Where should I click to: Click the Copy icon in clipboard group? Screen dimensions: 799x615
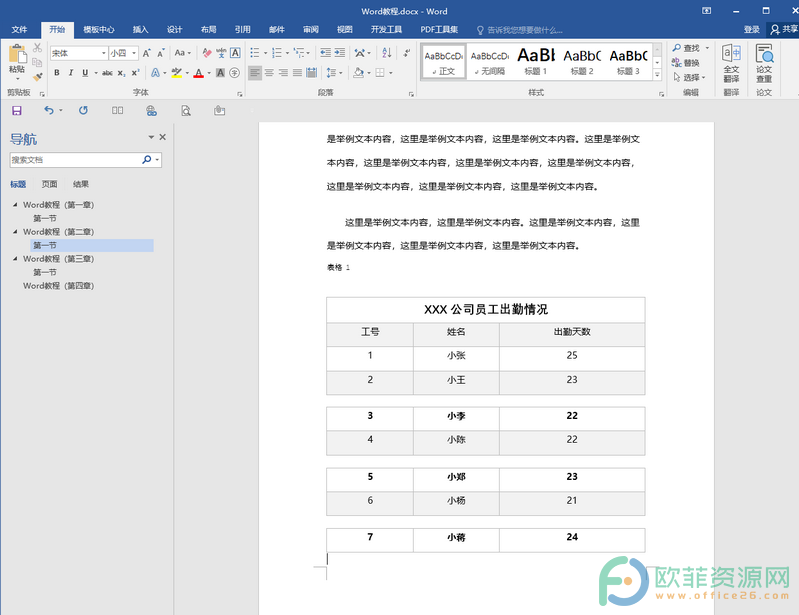[37, 62]
